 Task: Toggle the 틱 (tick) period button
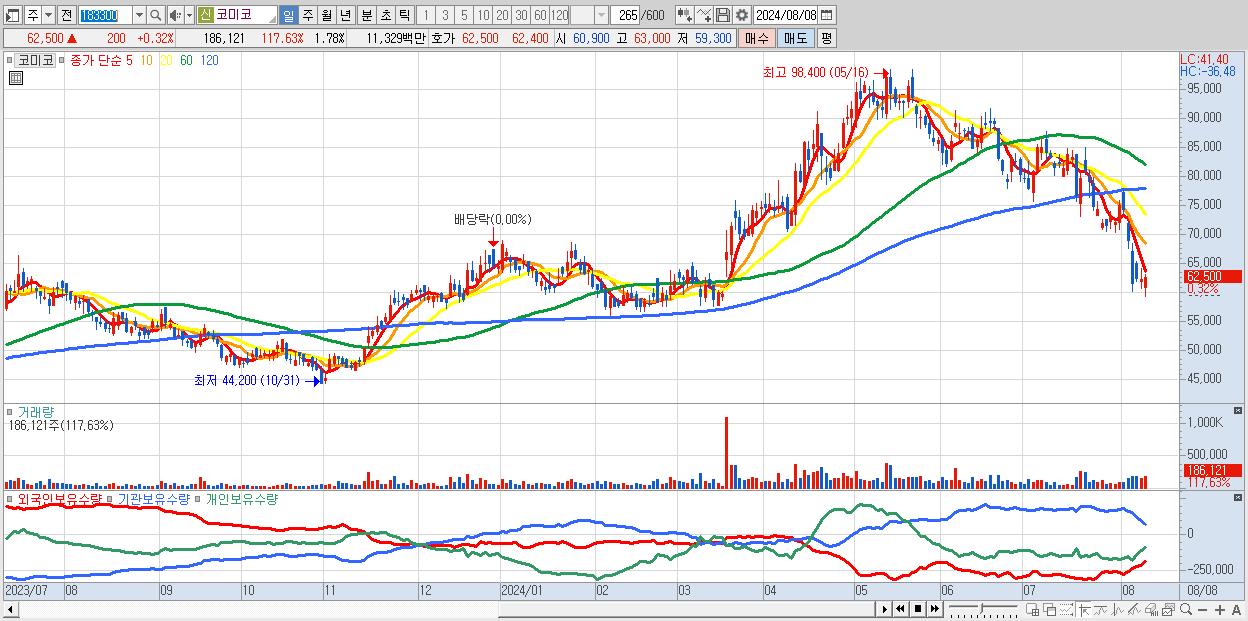404,15
